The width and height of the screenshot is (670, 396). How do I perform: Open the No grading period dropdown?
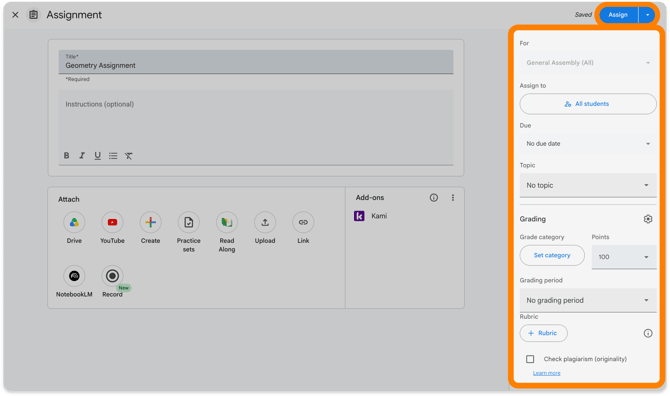click(x=588, y=300)
